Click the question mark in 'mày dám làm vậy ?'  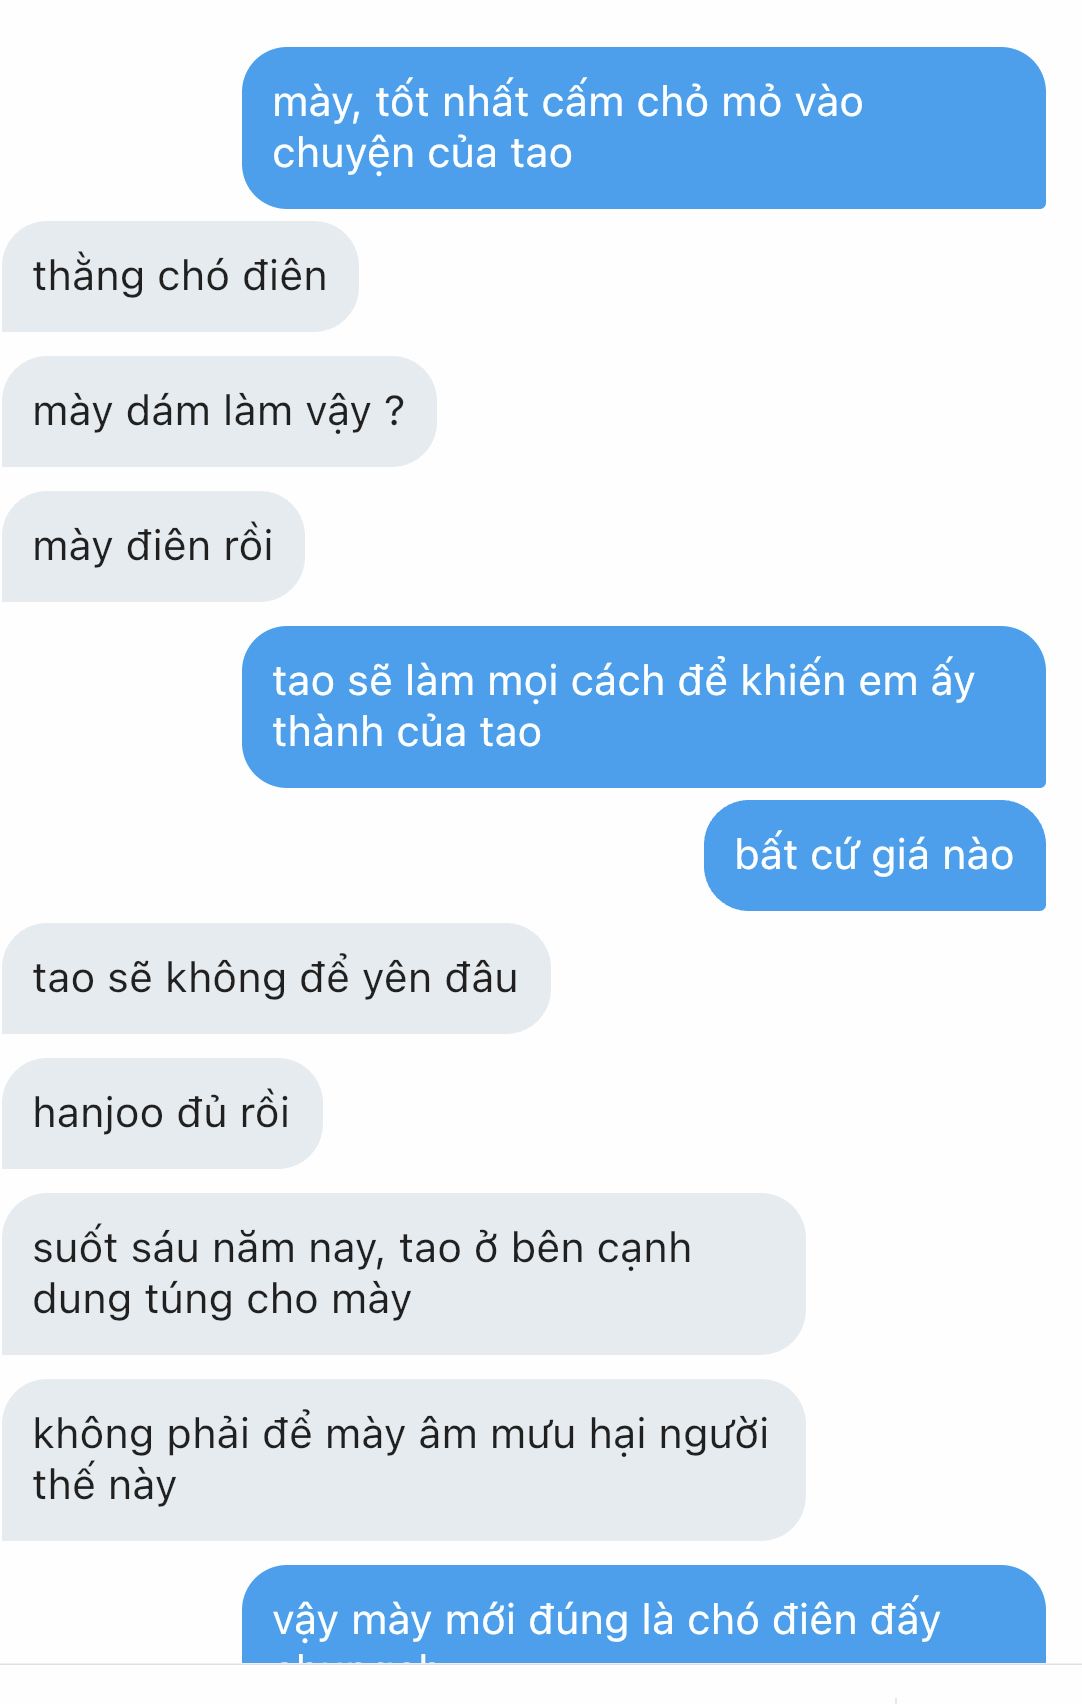[x=394, y=411]
